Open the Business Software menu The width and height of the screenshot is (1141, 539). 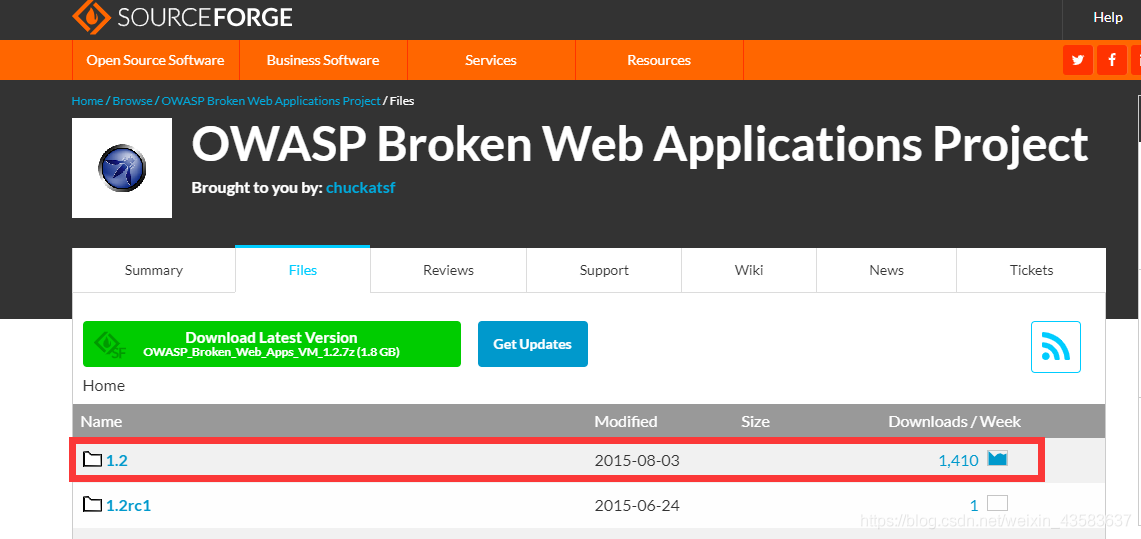323,60
